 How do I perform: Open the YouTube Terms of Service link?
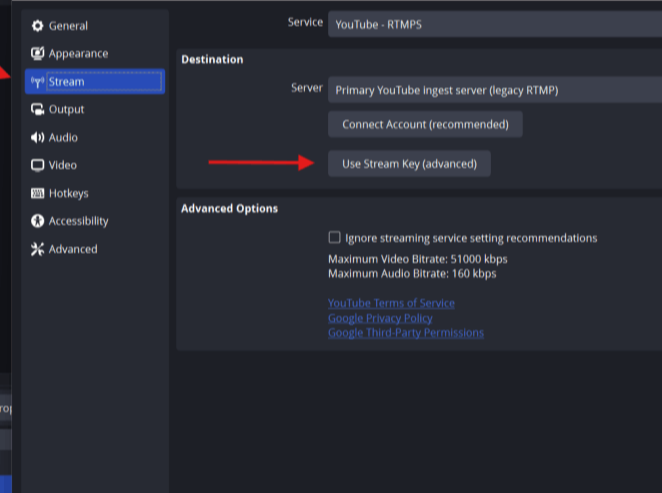391,303
